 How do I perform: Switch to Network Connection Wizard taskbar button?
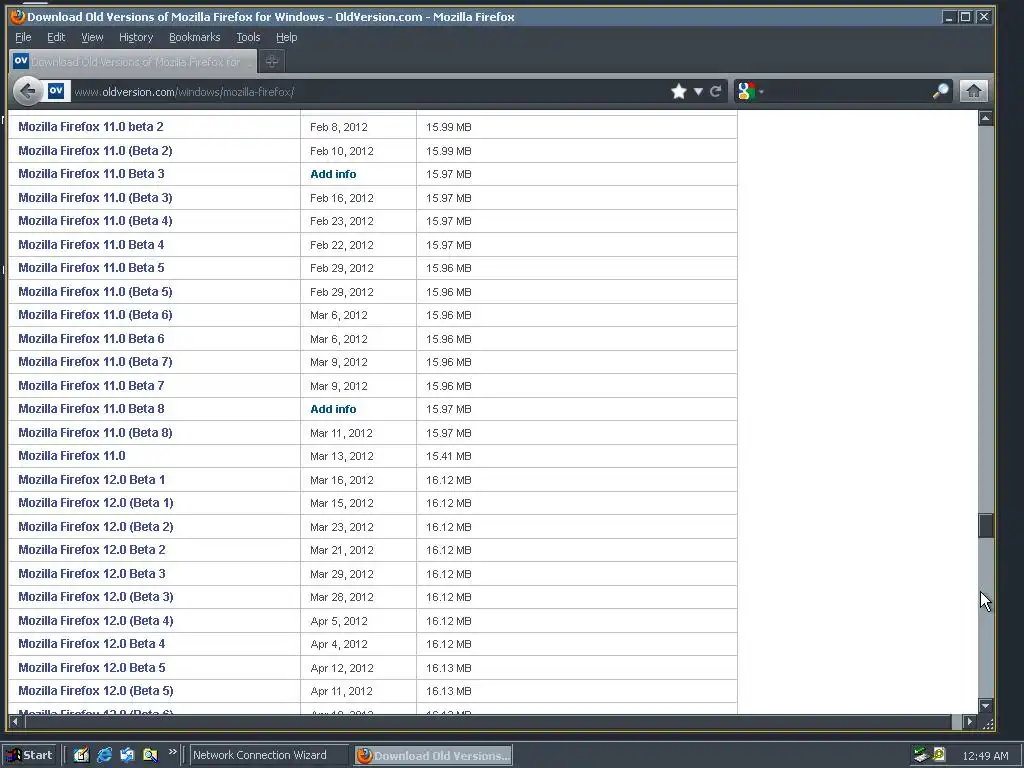point(268,755)
